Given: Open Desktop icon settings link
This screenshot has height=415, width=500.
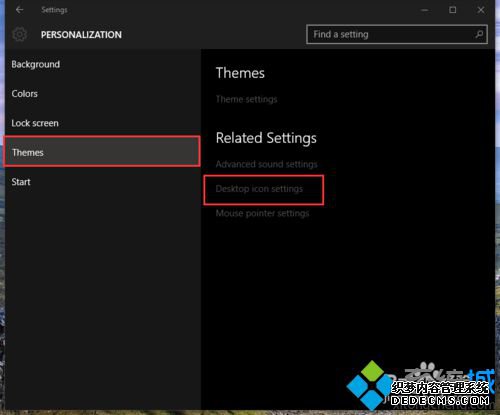Looking at the screenshot, I should 259,189.
